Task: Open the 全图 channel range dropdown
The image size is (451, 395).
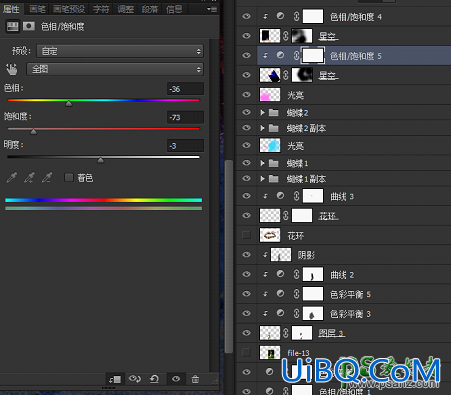Action: tap(115, 69)
